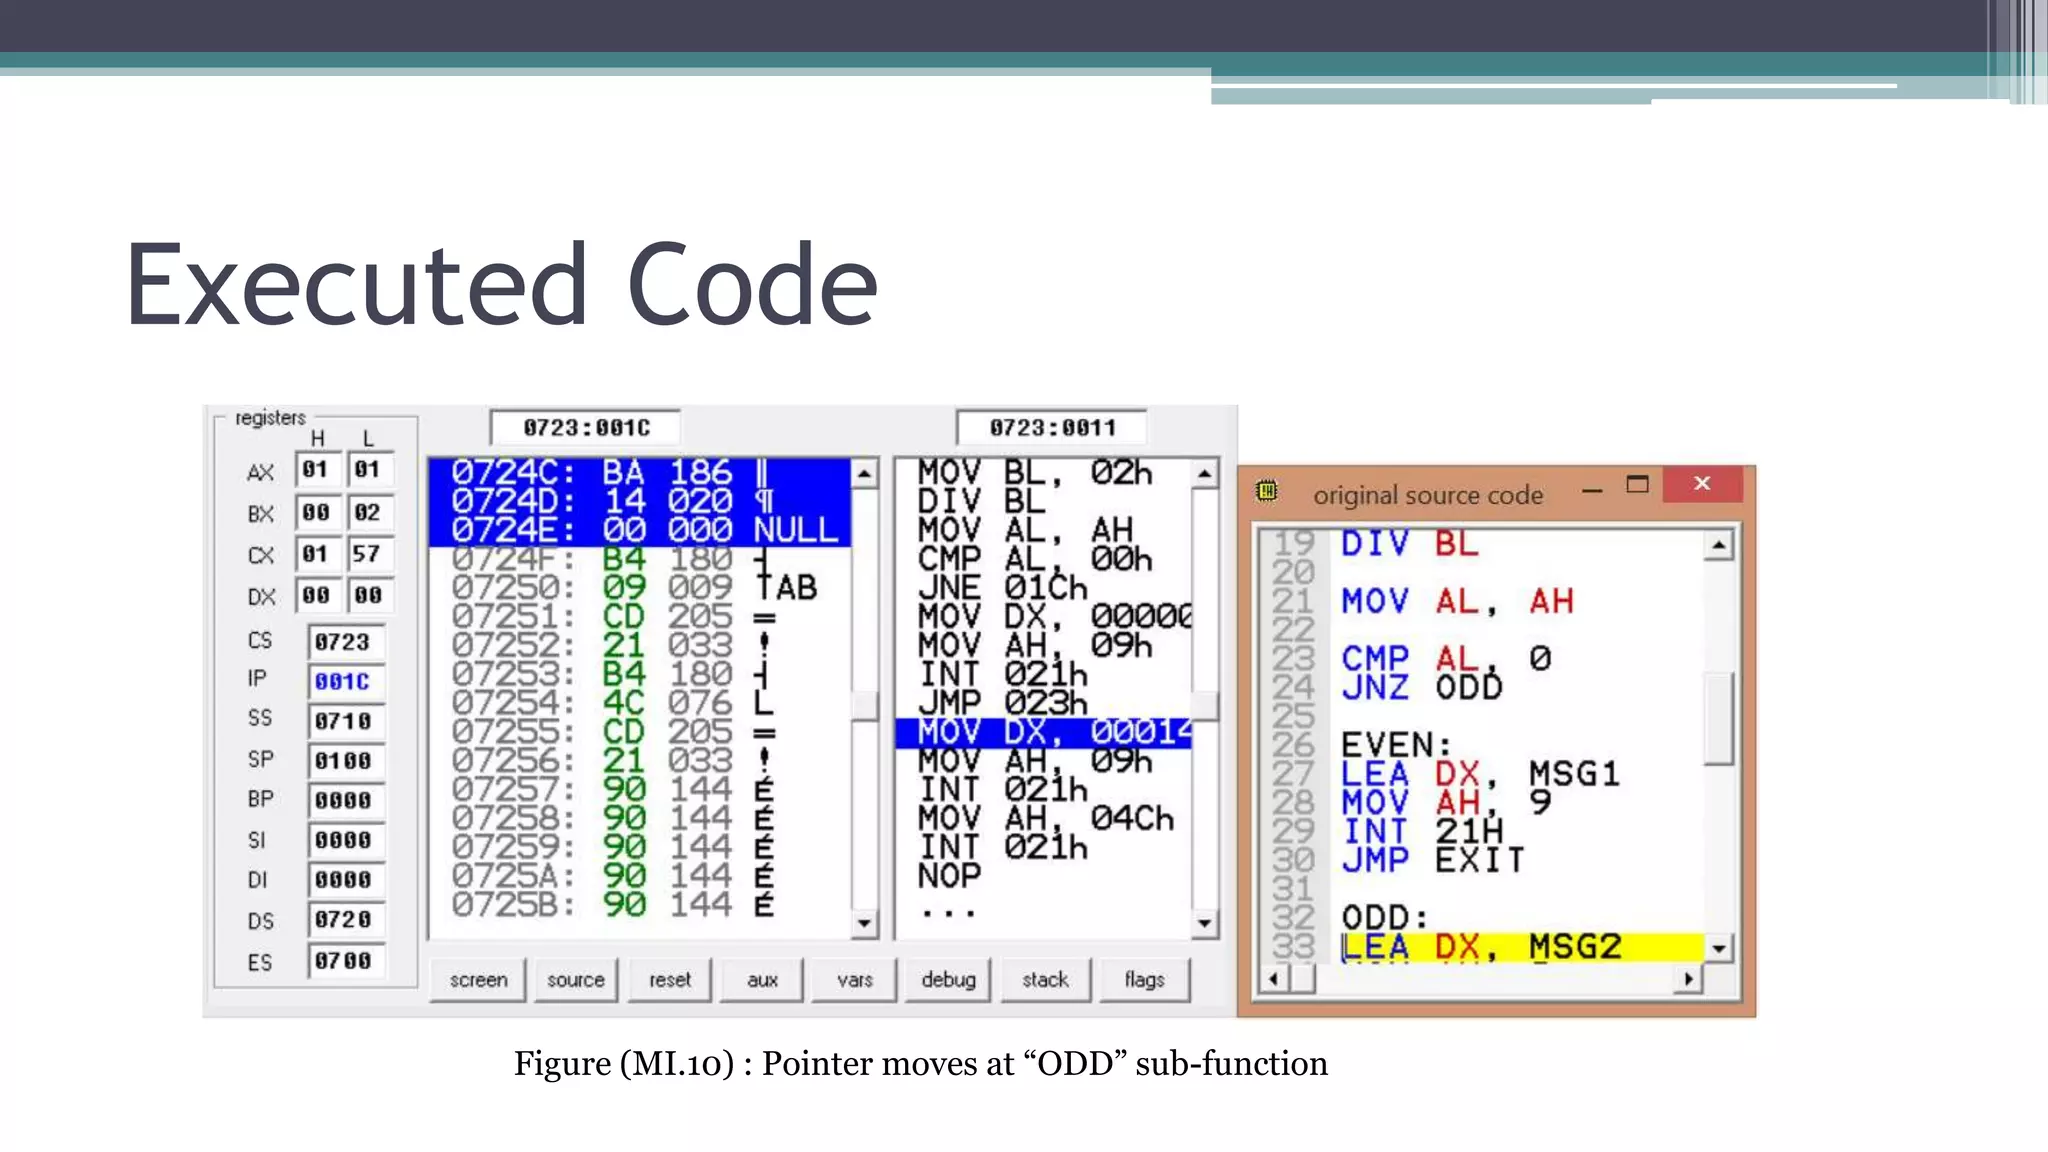Select source line LEA DX, MSG1
The image size is (2048, 1152).
point(1482,774)
